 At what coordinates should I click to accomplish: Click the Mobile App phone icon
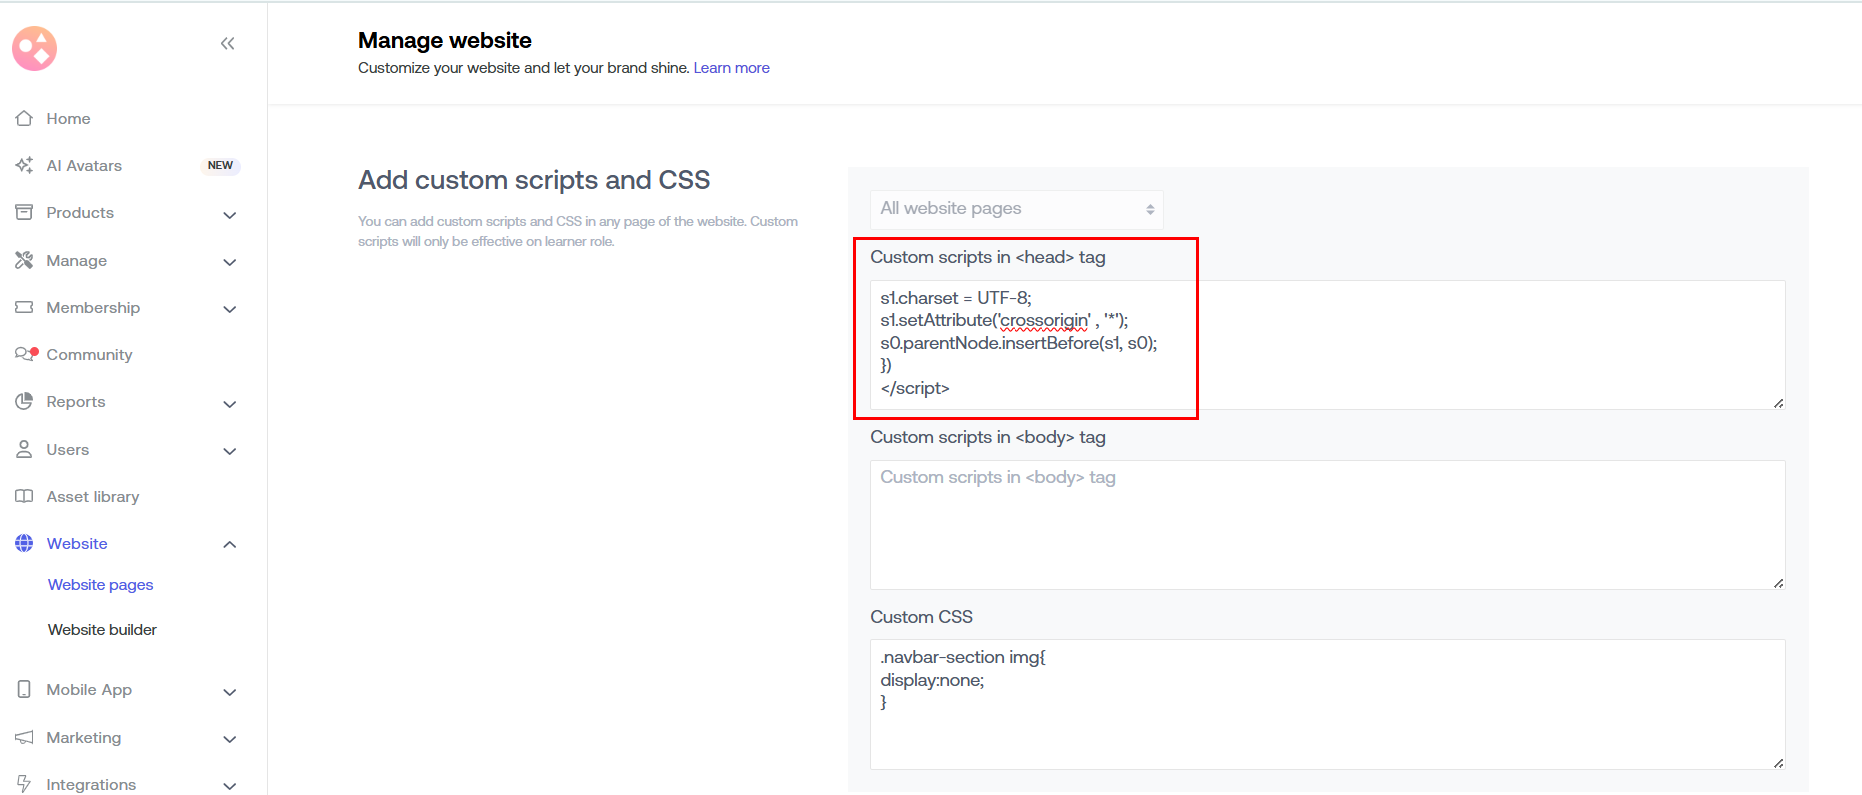click(24, 689)
